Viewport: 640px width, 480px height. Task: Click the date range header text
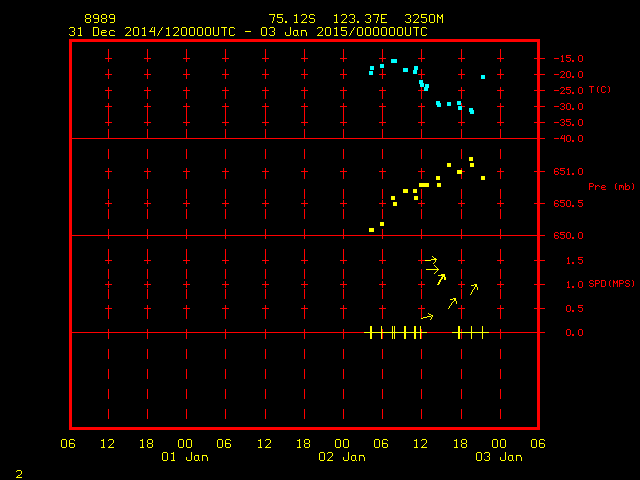tap(247, 32)
